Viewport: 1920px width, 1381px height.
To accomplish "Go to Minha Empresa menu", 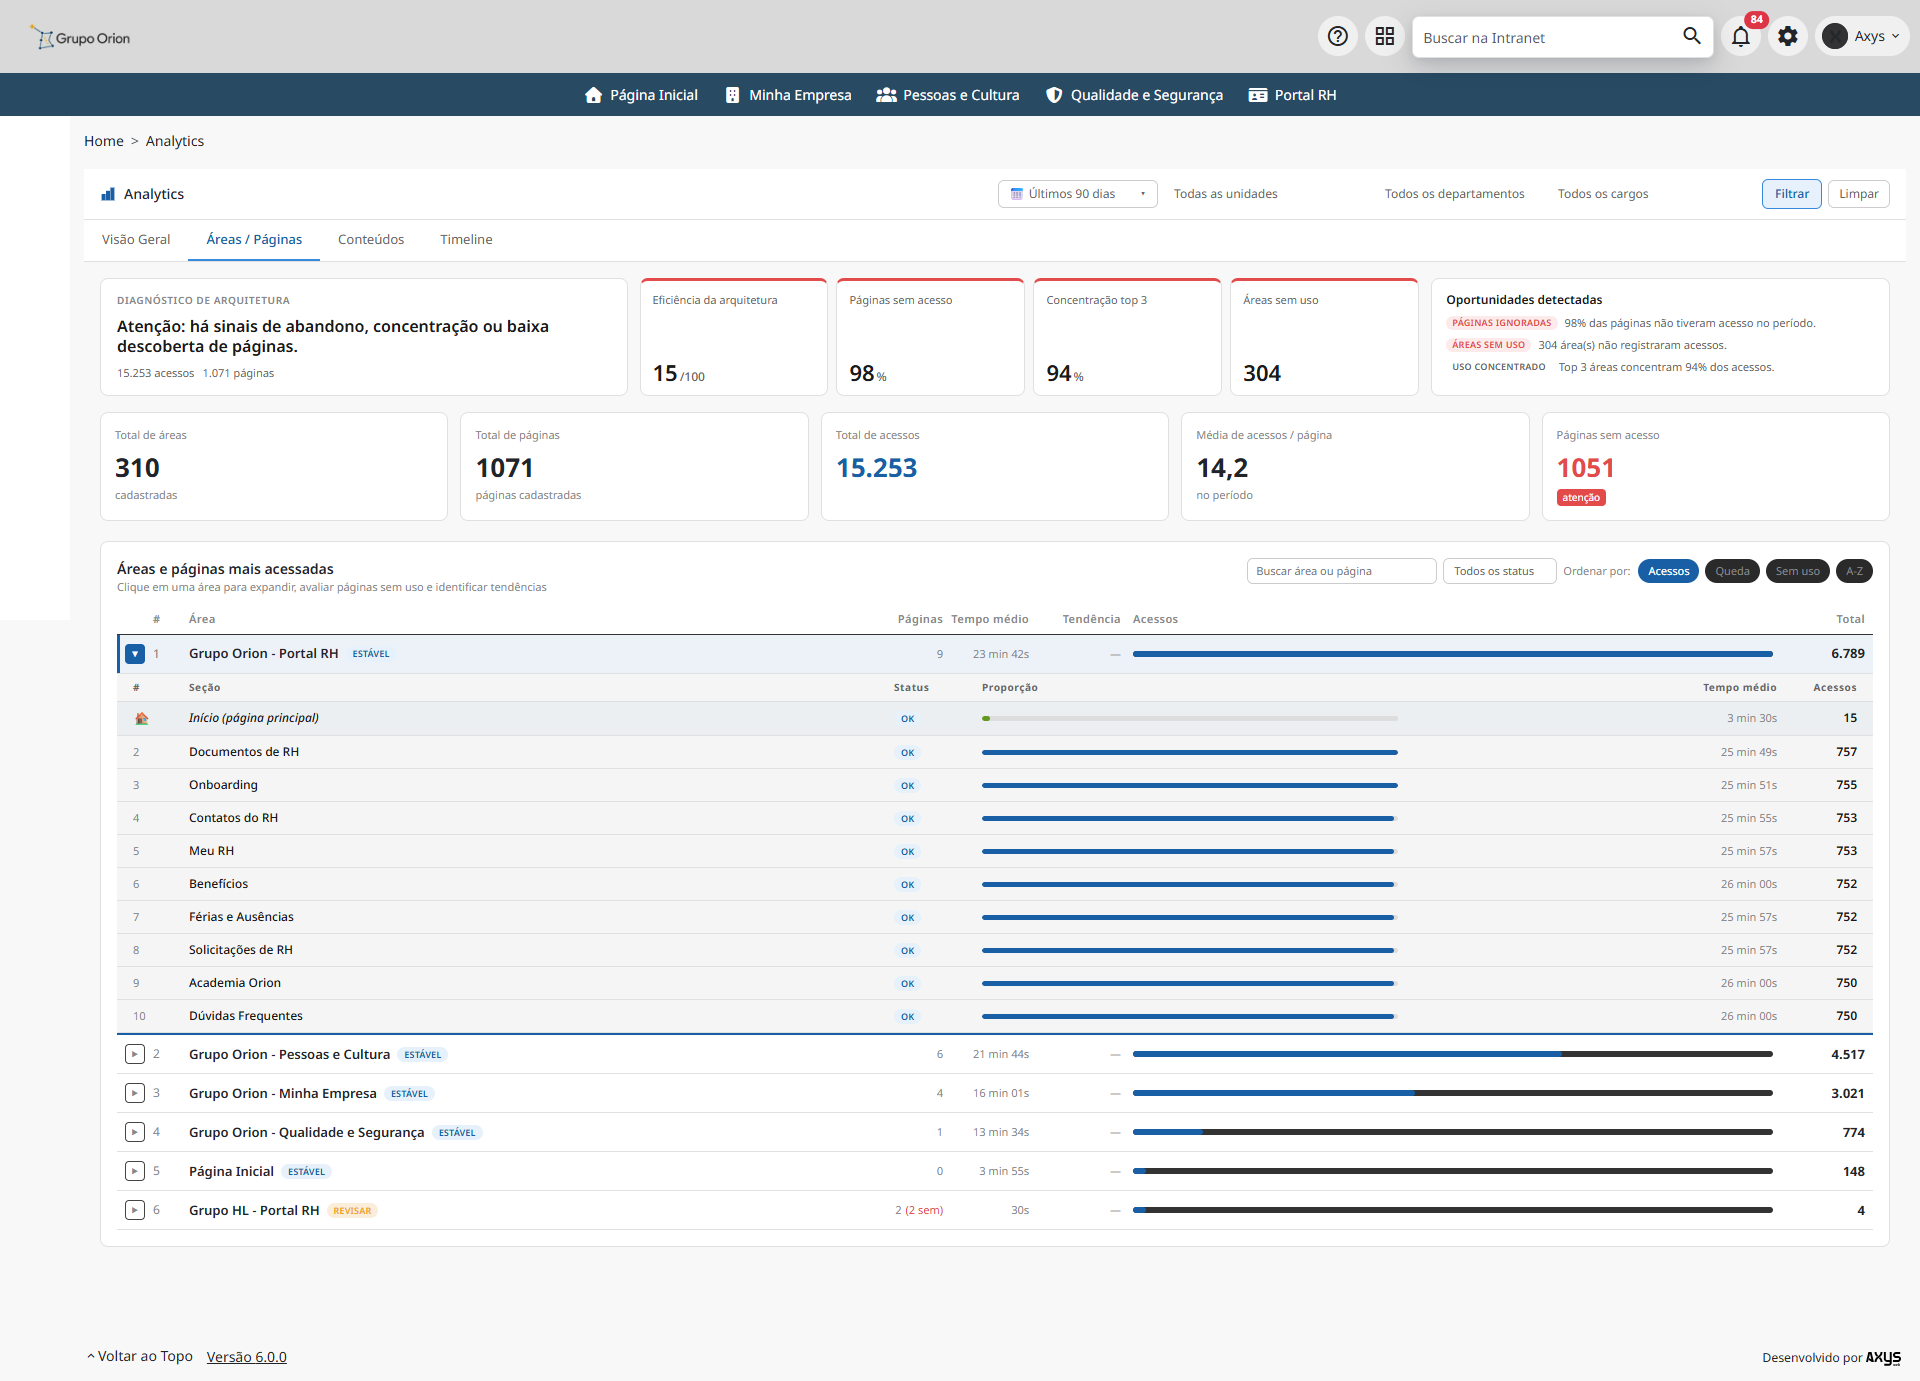I will (x=788, y=95).
